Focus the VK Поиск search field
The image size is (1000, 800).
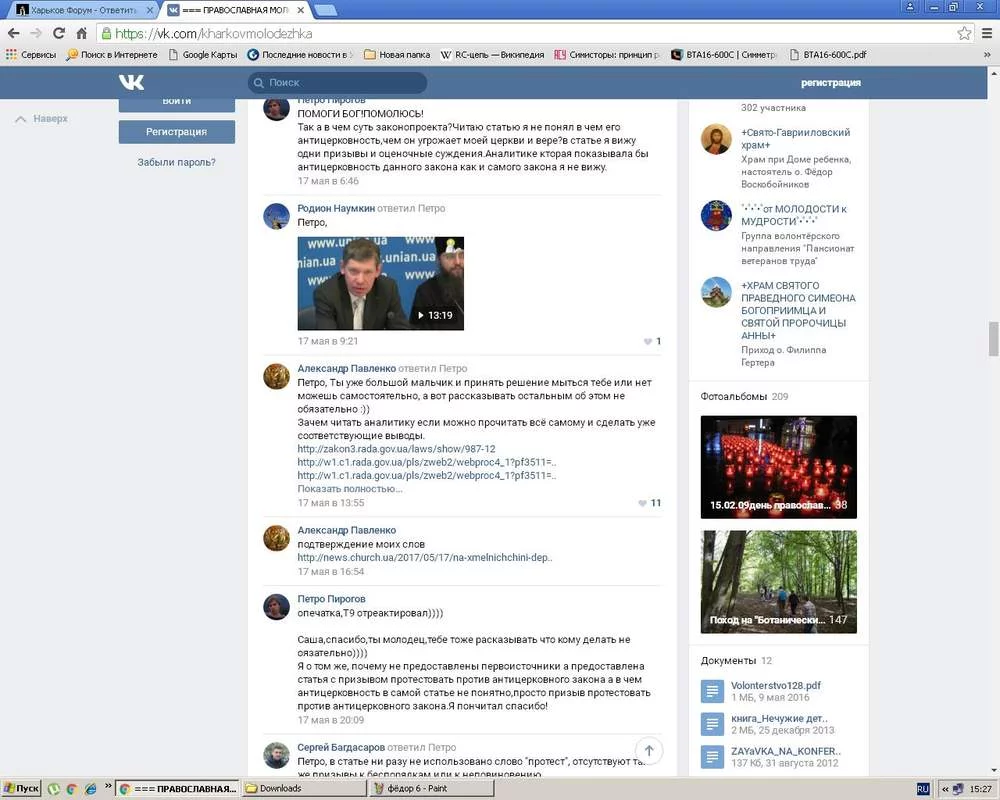coord(337,82)
